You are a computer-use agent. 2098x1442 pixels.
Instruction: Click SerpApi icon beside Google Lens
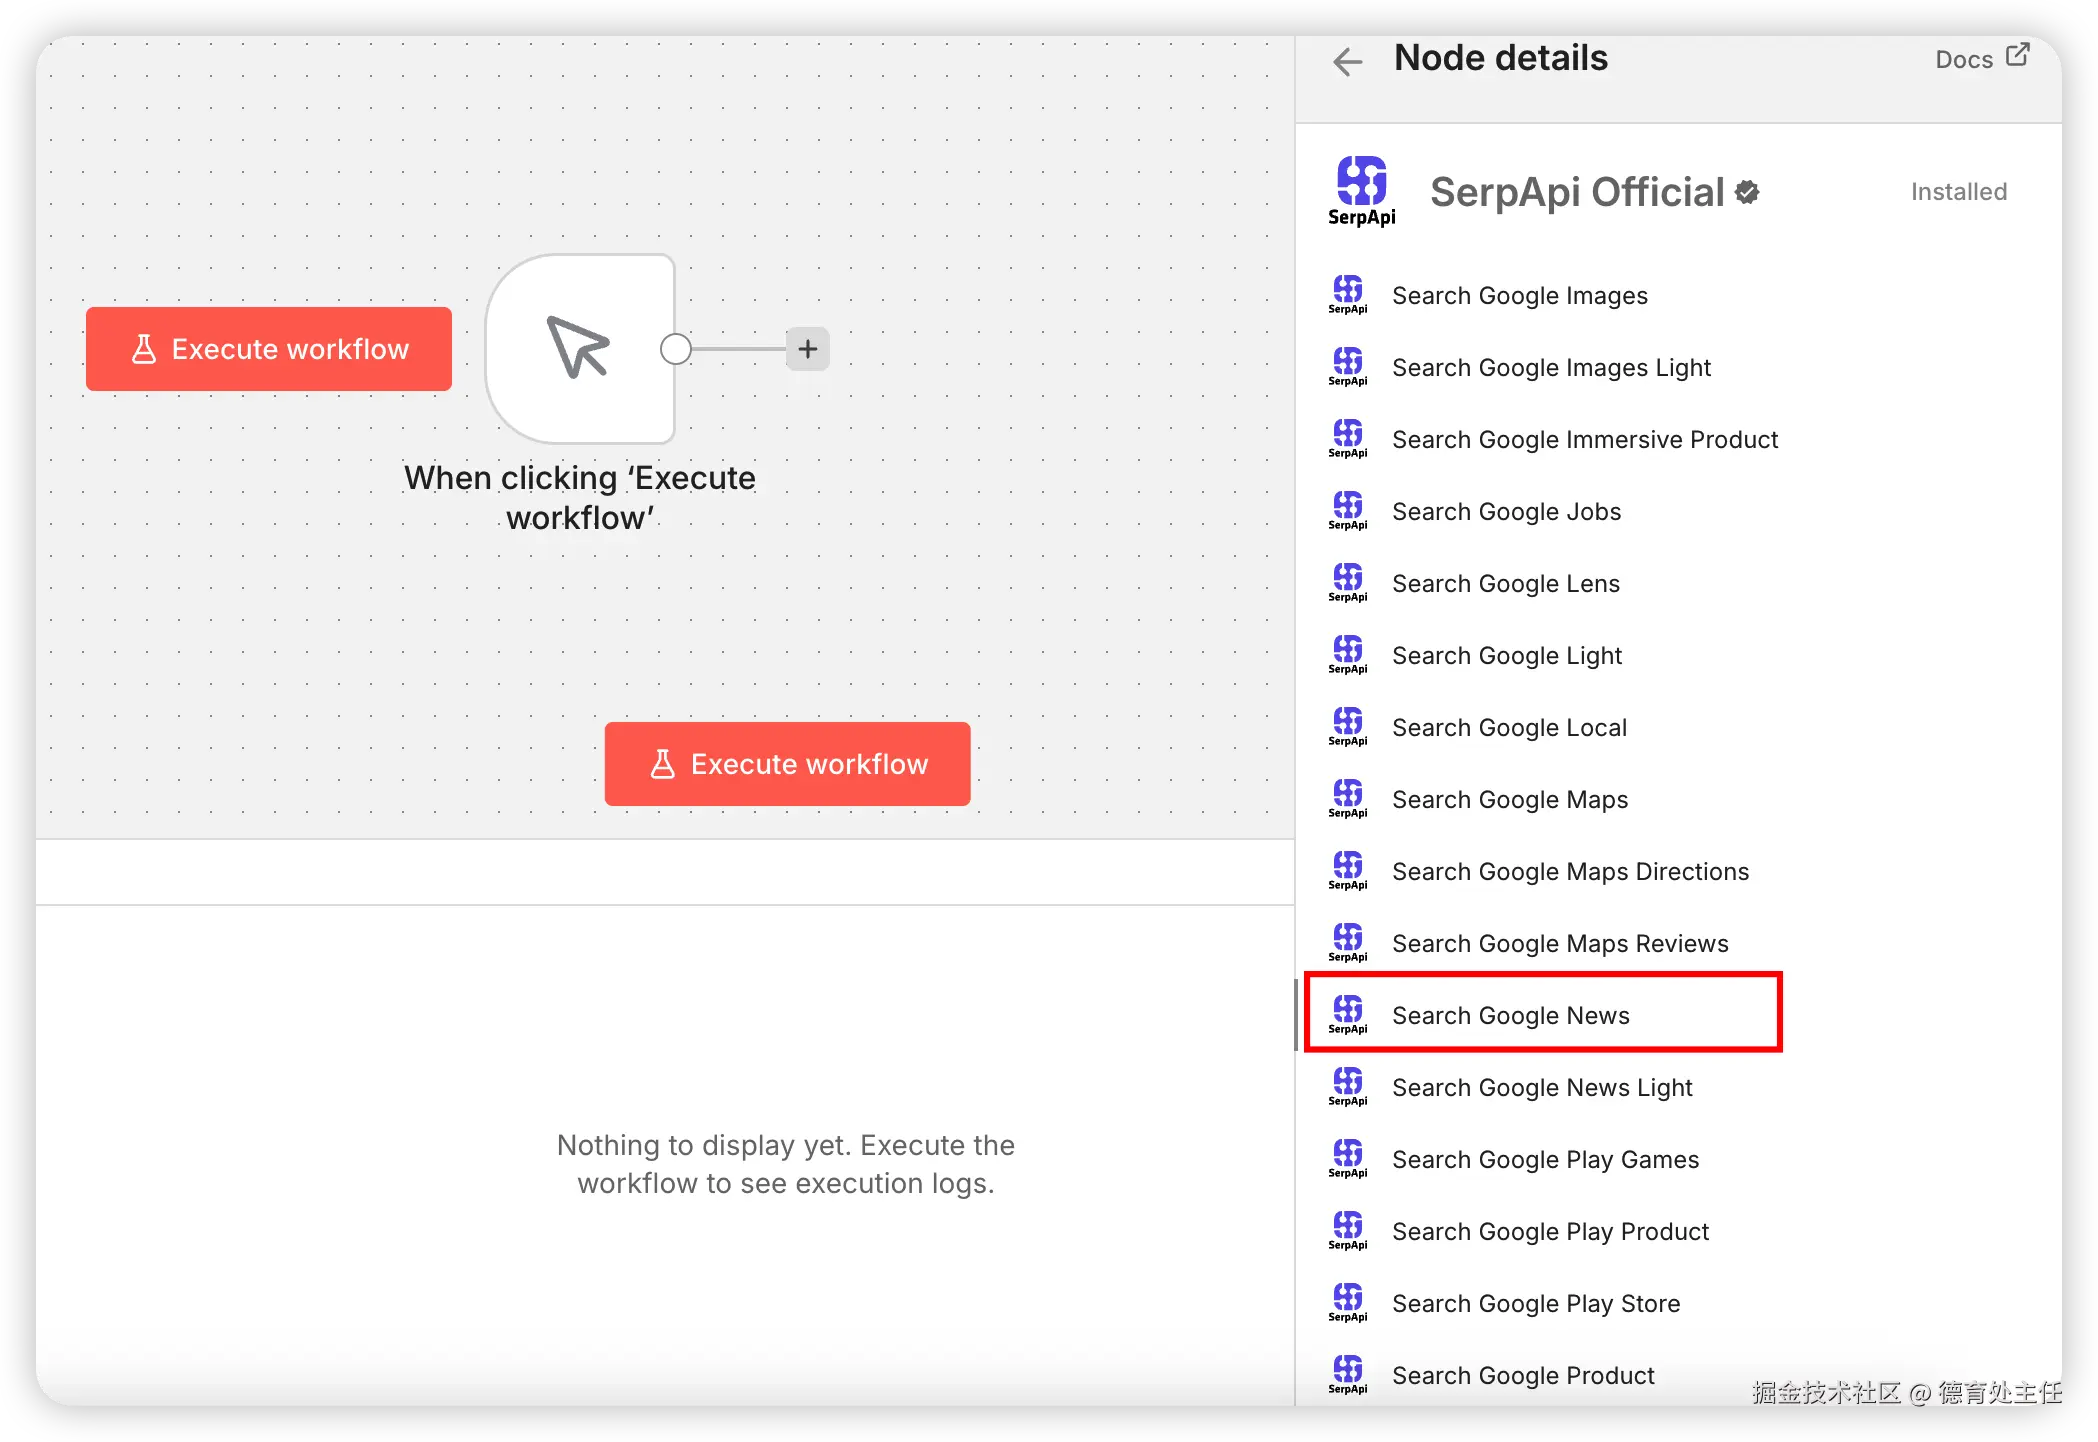pyautogui.click(x=1348, y=582)
